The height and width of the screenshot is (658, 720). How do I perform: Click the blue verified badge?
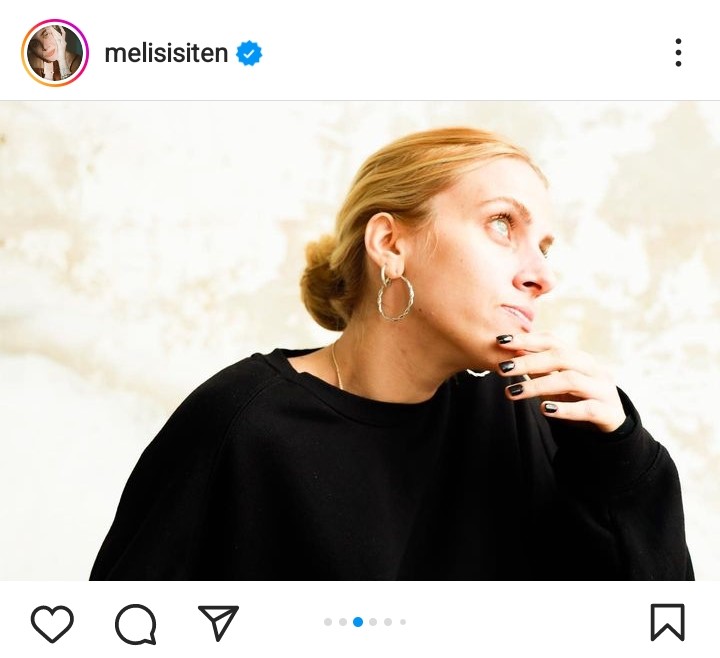click(249, 54)
